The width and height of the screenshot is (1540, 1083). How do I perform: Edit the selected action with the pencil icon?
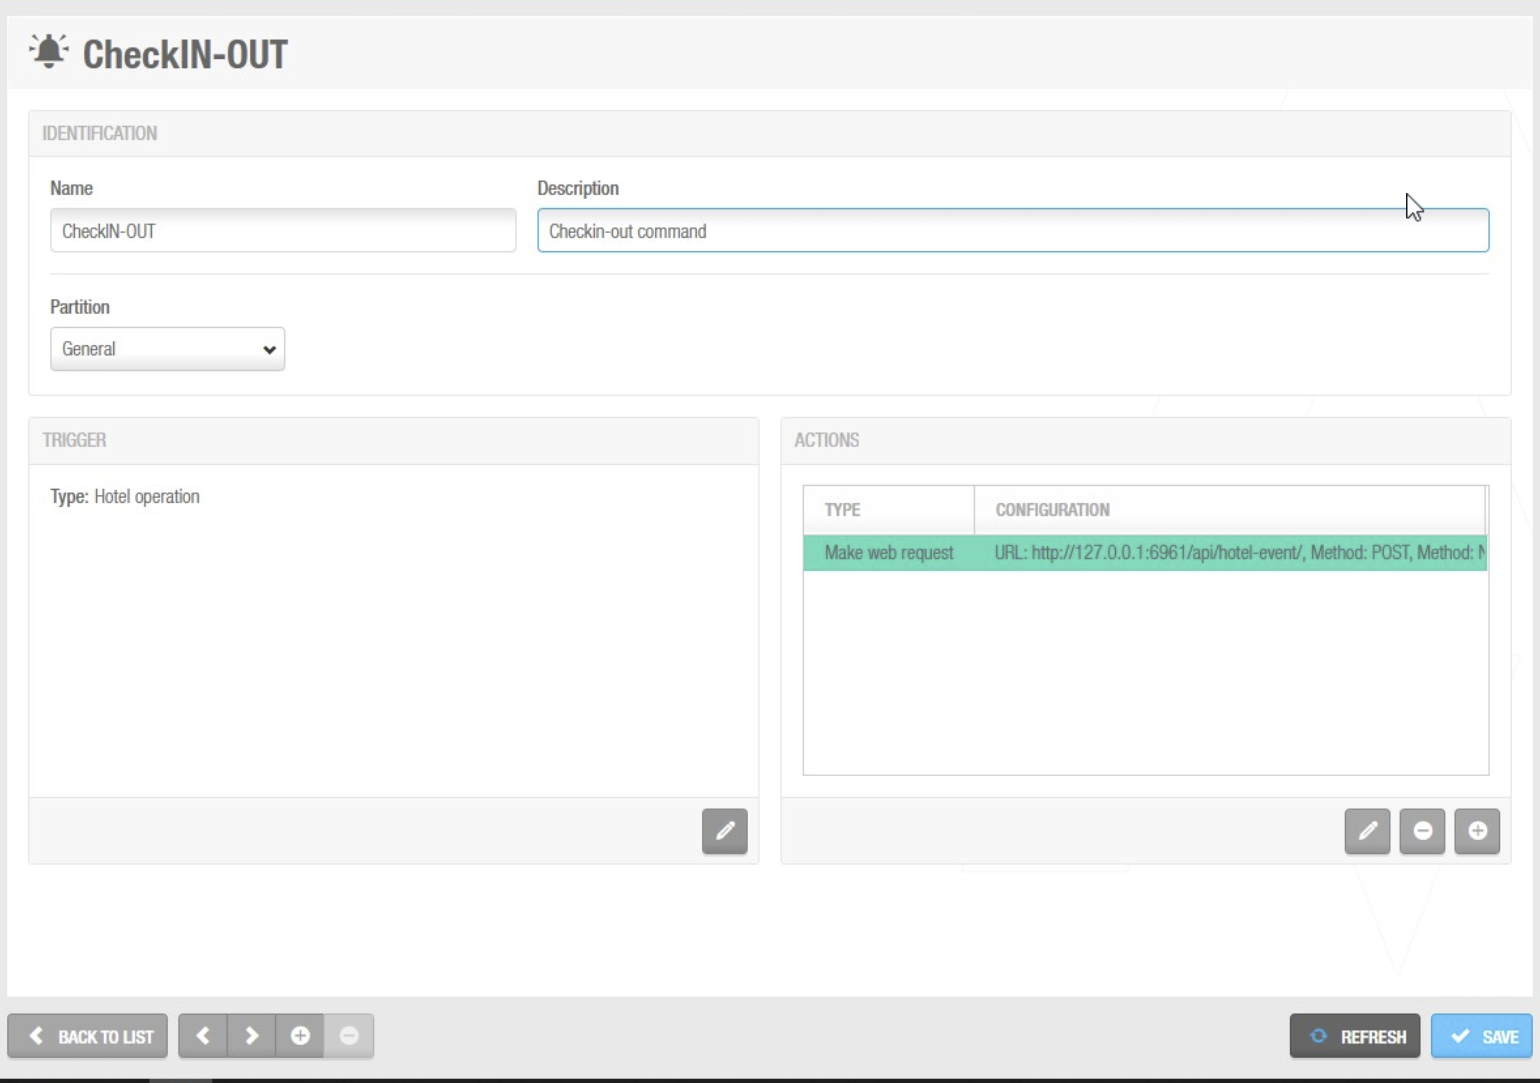(x=1367, y=831)
